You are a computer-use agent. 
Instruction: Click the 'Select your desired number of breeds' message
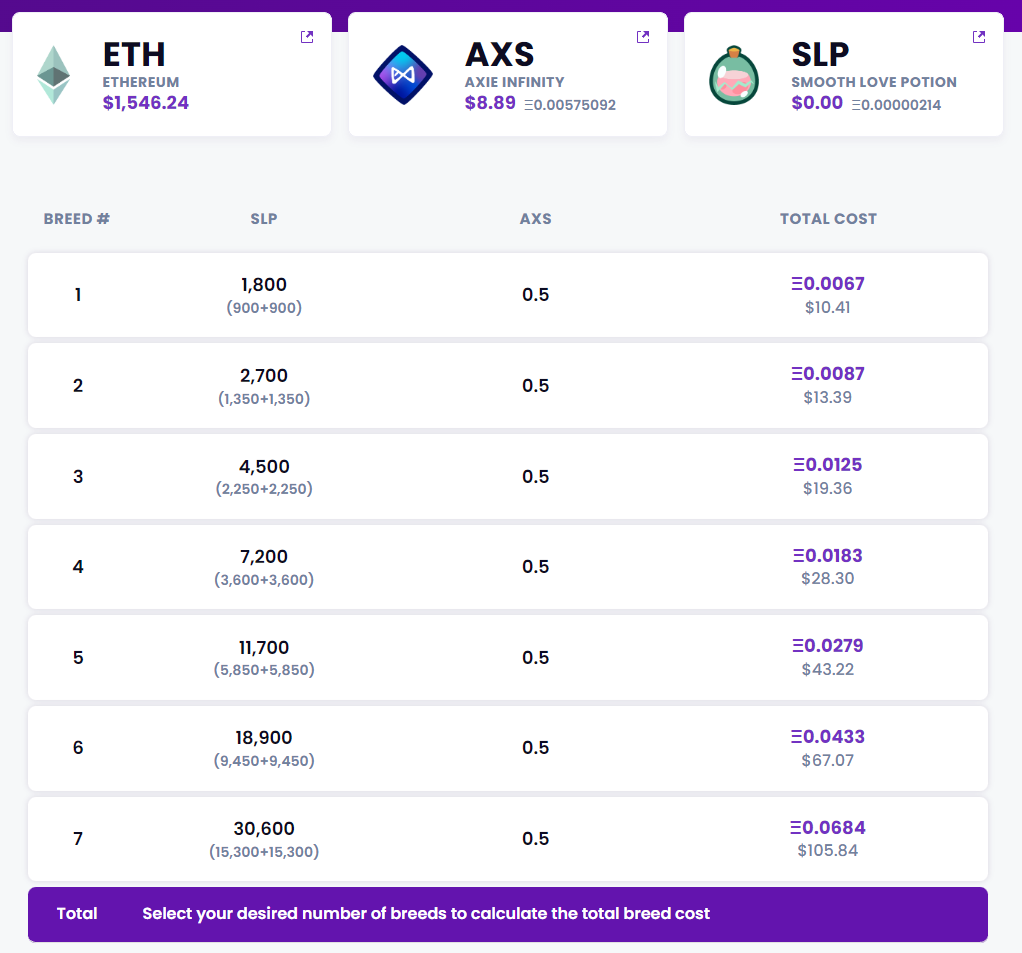(x=426, y=914)
